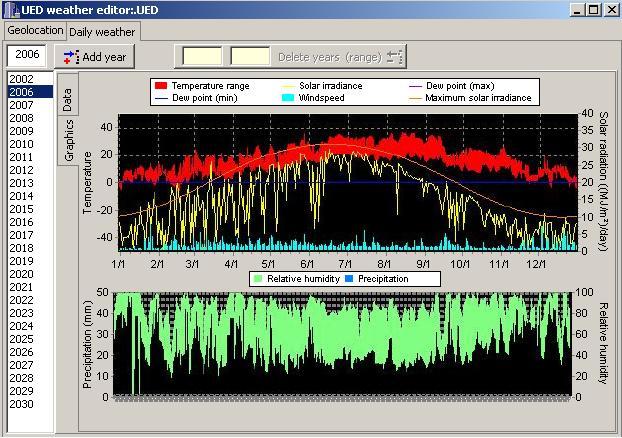622x438 pixels.
Task: Focus the first delete range year field
Action: 202,56
